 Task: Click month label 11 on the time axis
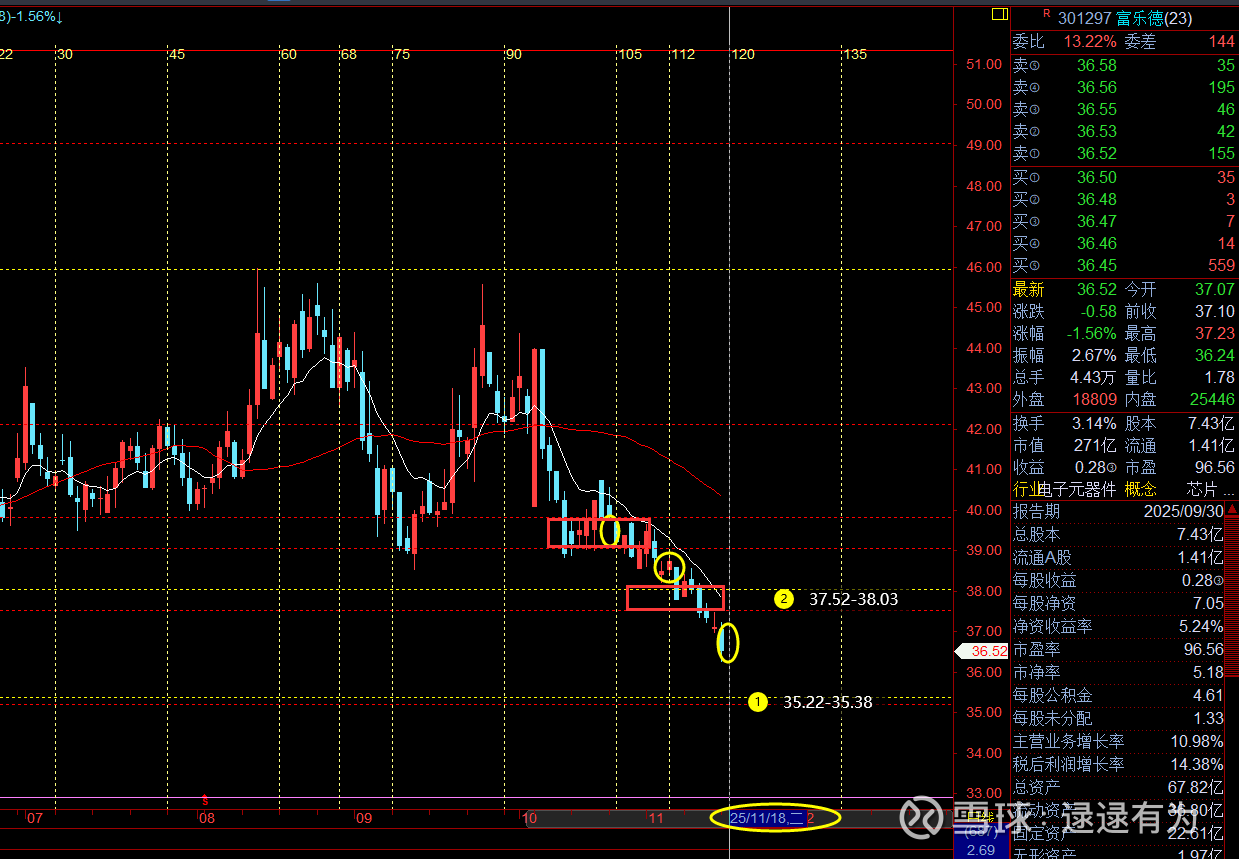(x=656, y=818)
